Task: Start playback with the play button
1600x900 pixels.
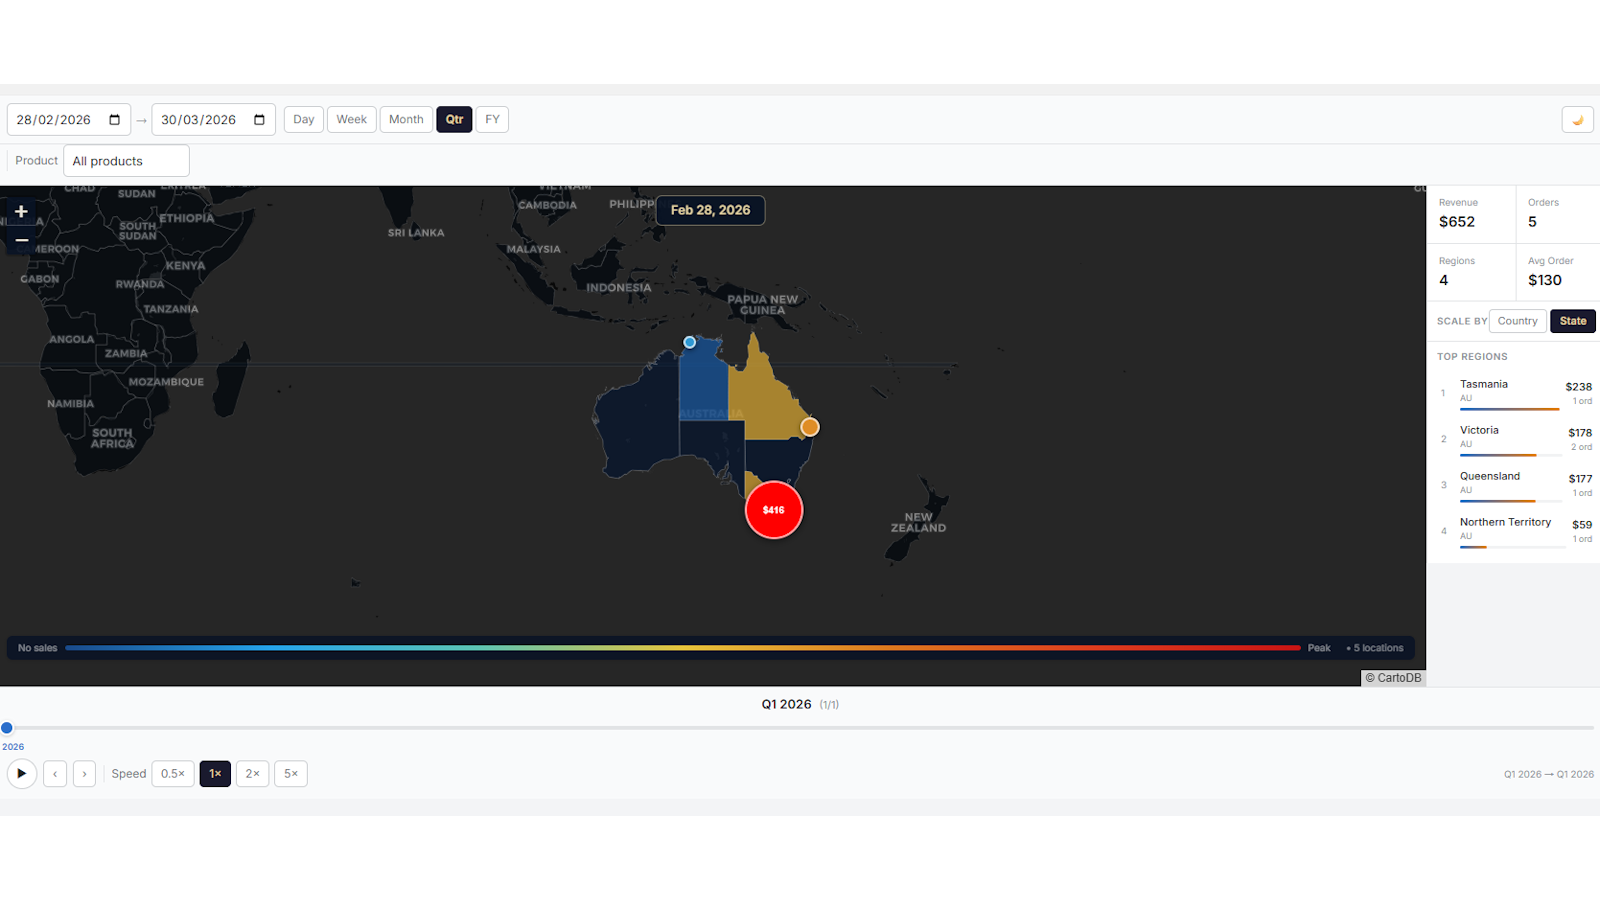Action: [22, 774]
